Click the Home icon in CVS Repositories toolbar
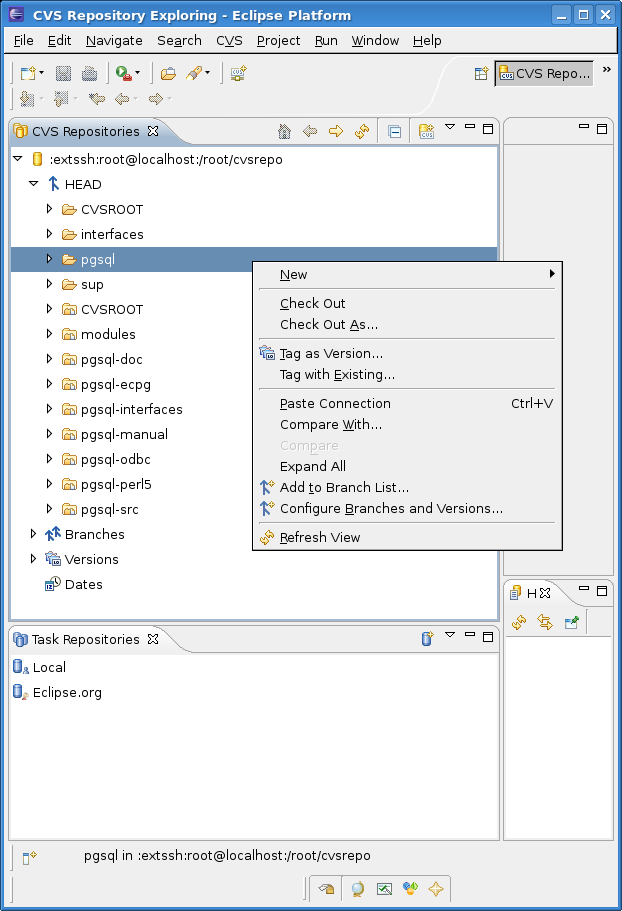 pos(284,131)
